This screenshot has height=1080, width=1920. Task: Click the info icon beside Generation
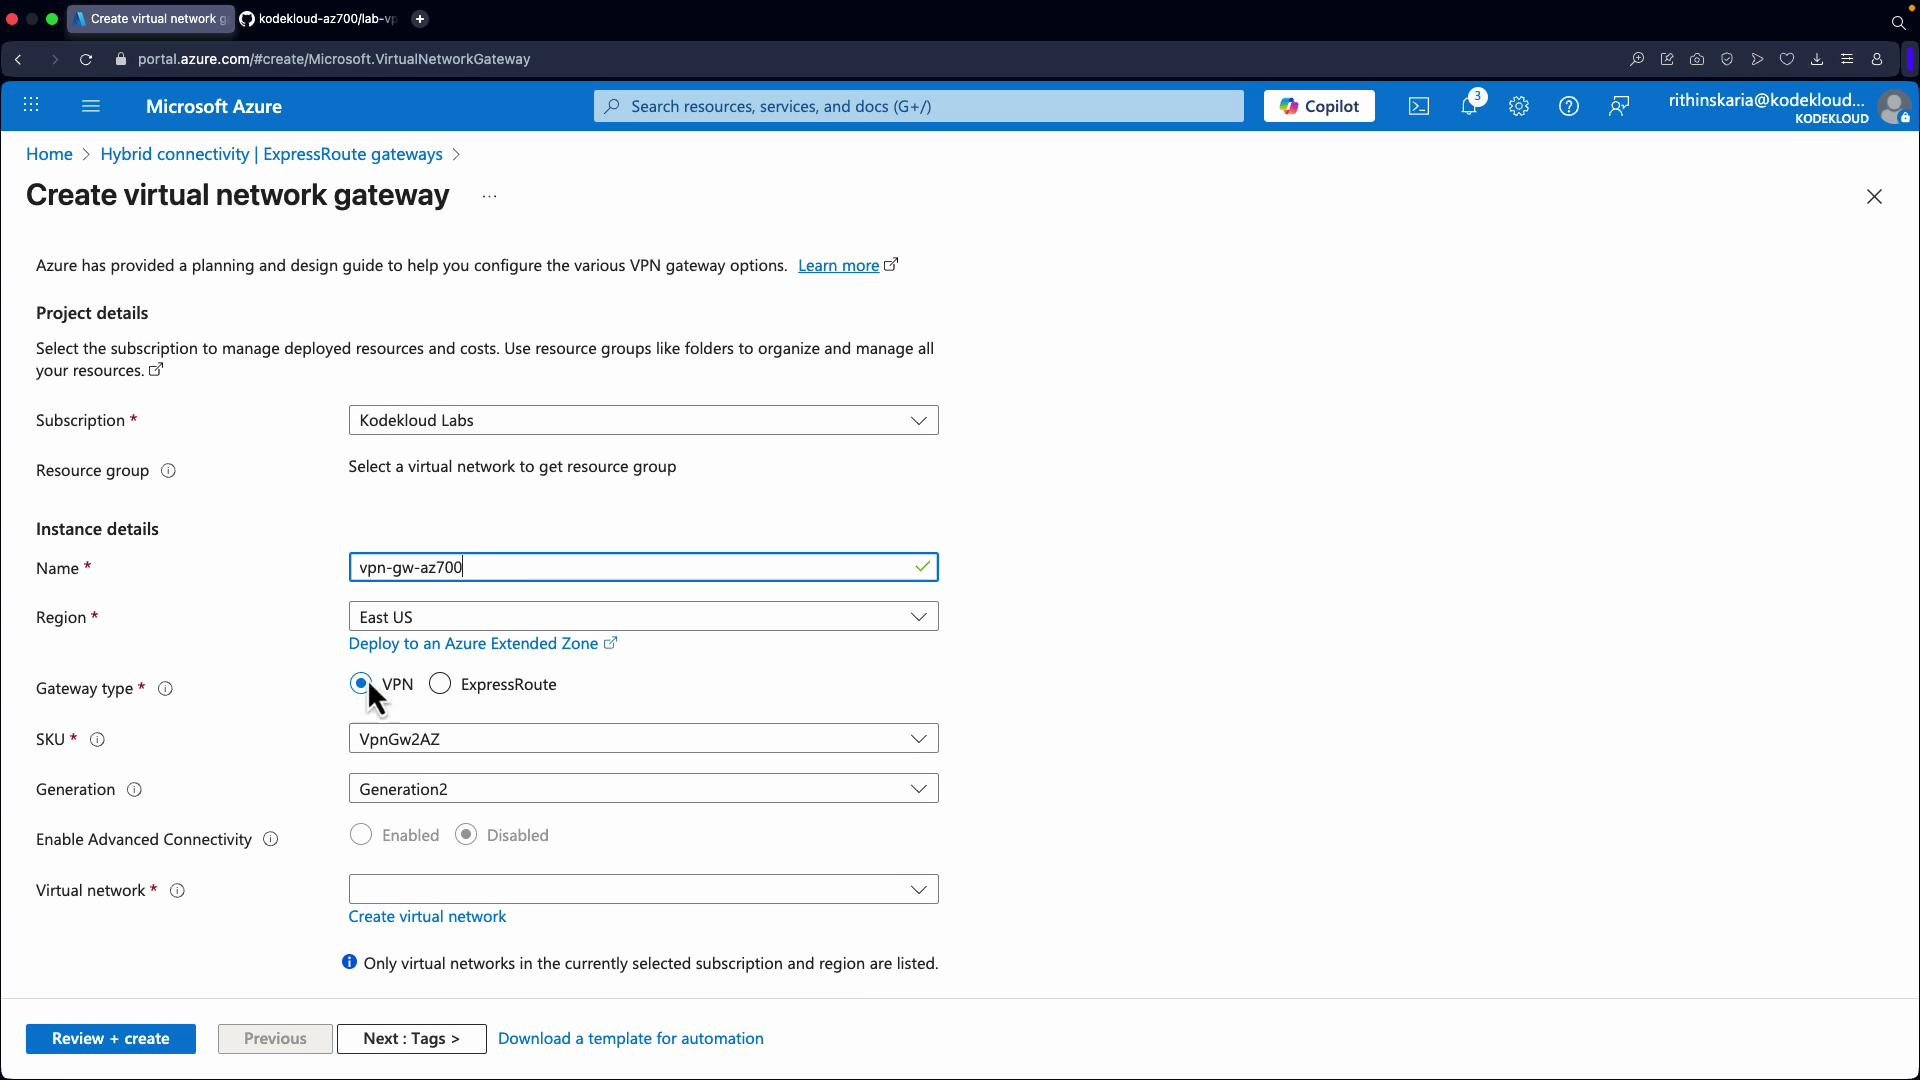135,790
